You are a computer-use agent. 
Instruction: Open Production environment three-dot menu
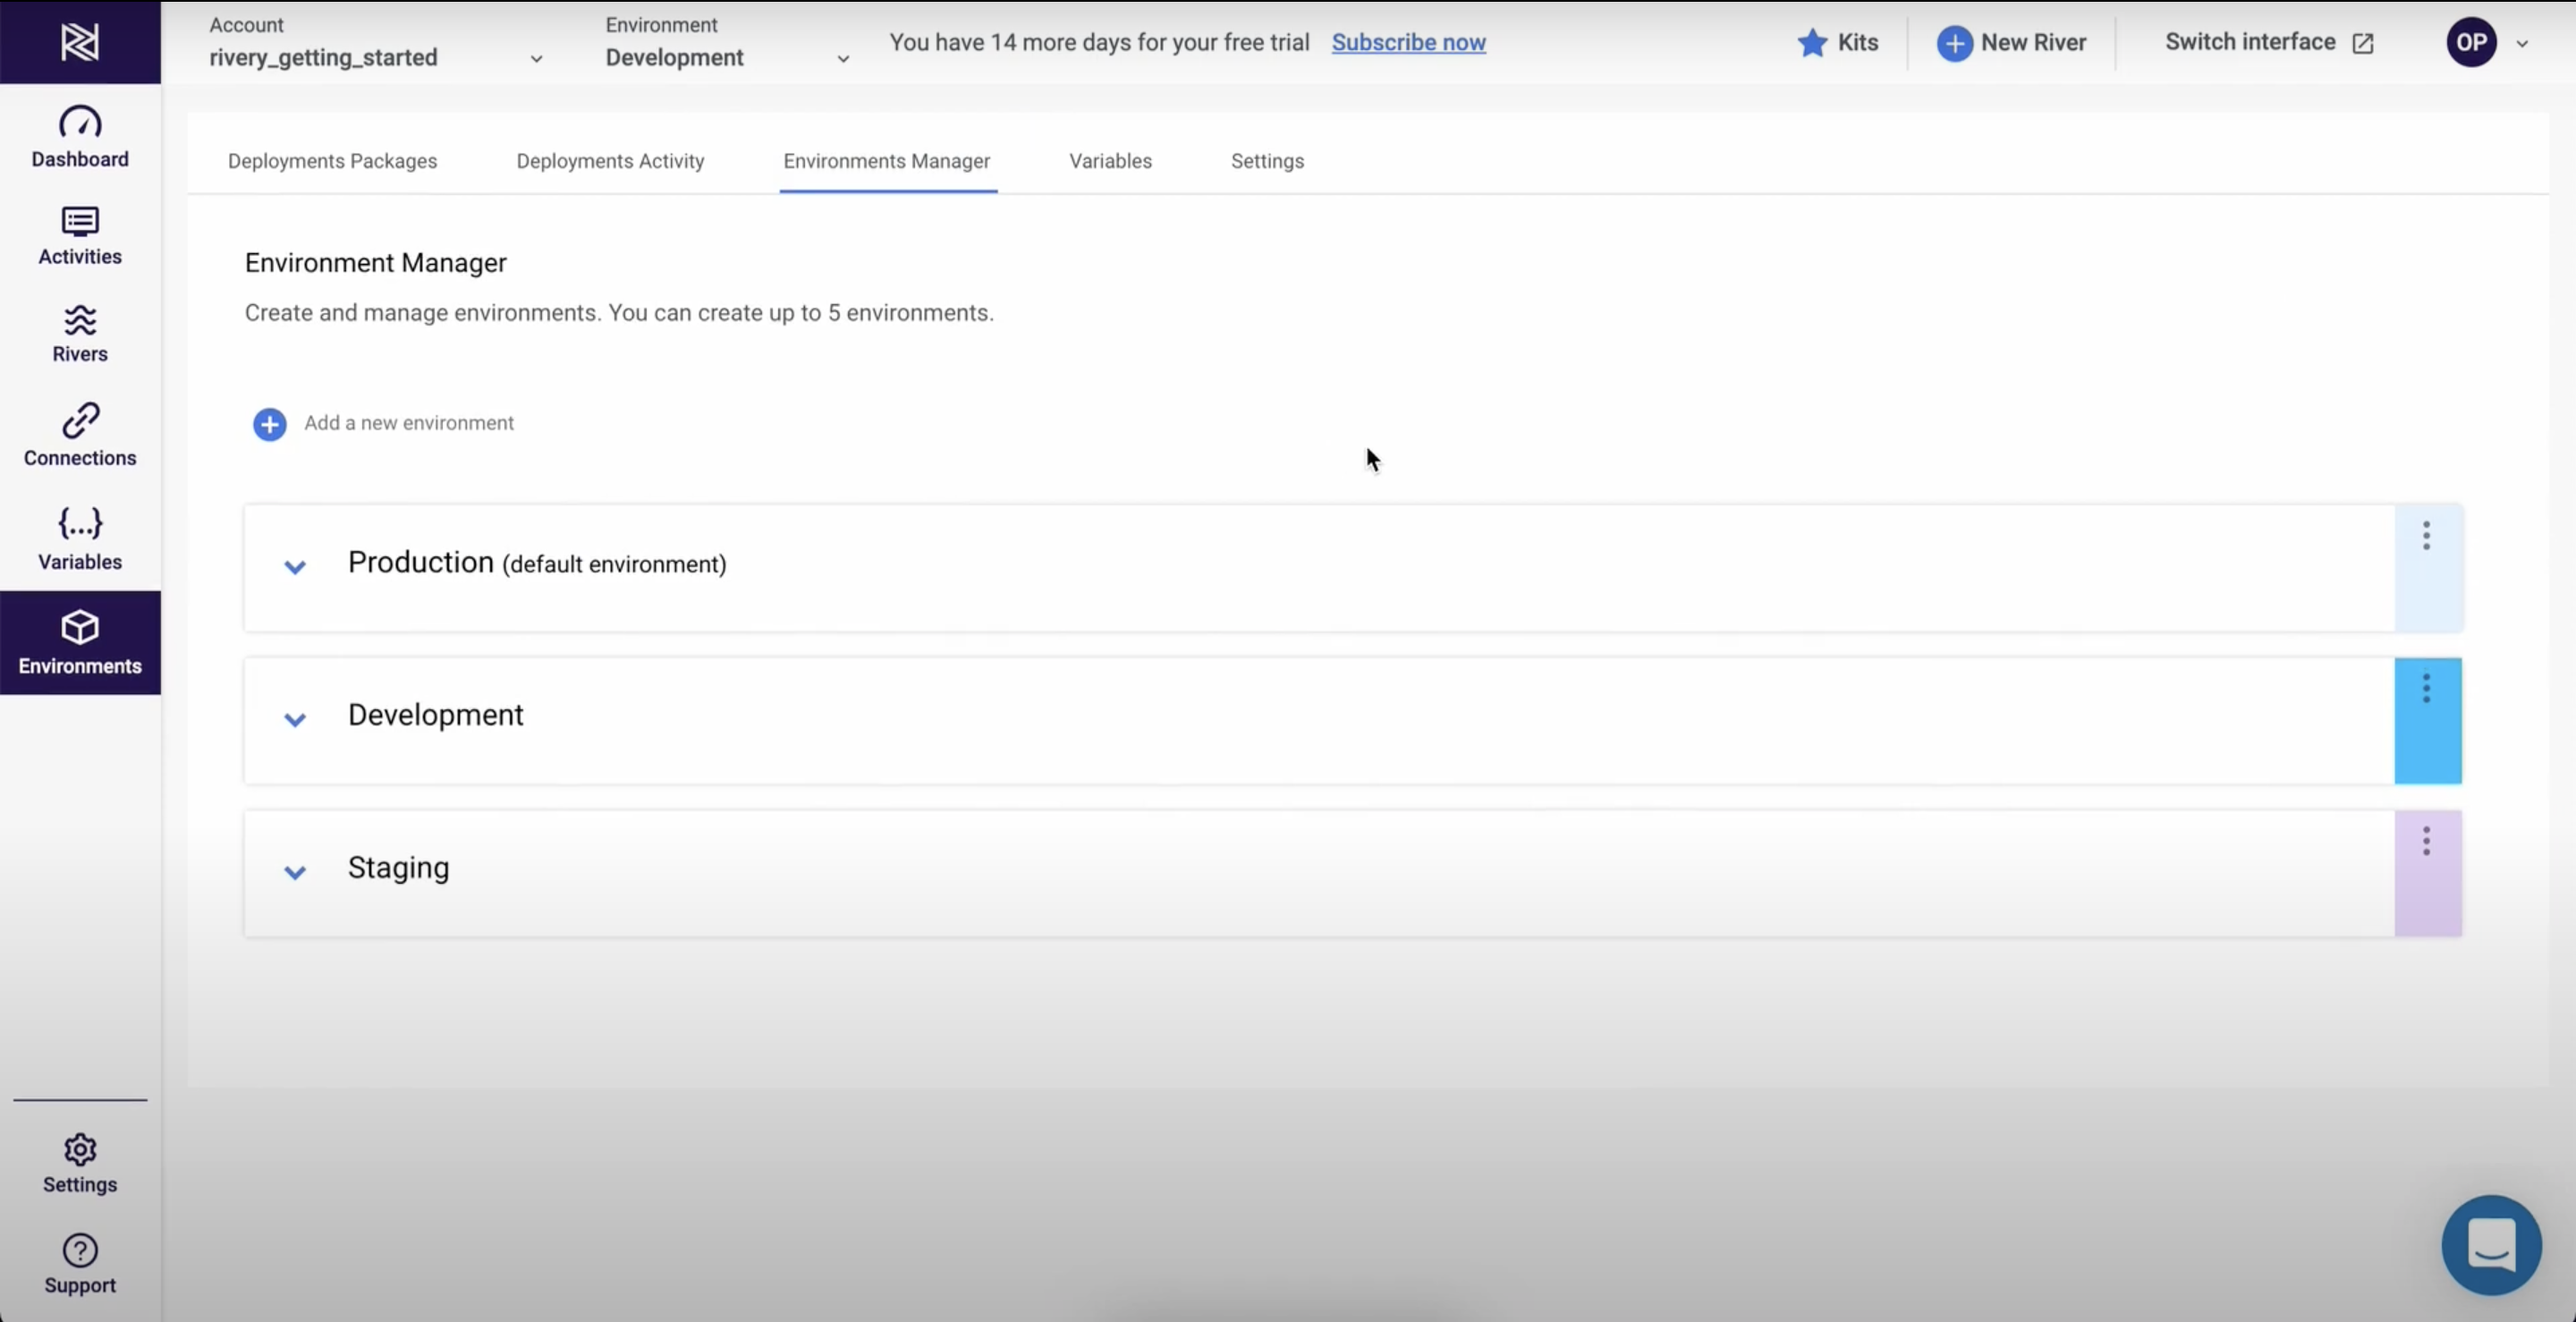(x=2426, y=536)
